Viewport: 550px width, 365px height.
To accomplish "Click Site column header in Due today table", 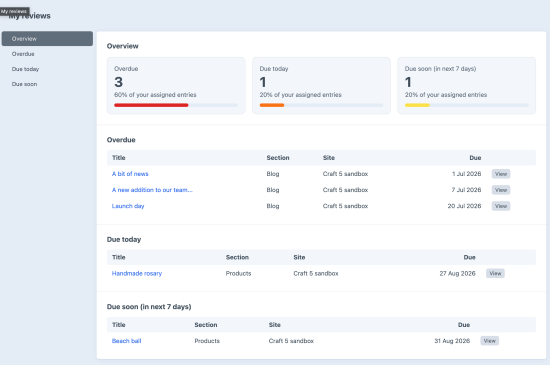I will [x=299, y=257].
